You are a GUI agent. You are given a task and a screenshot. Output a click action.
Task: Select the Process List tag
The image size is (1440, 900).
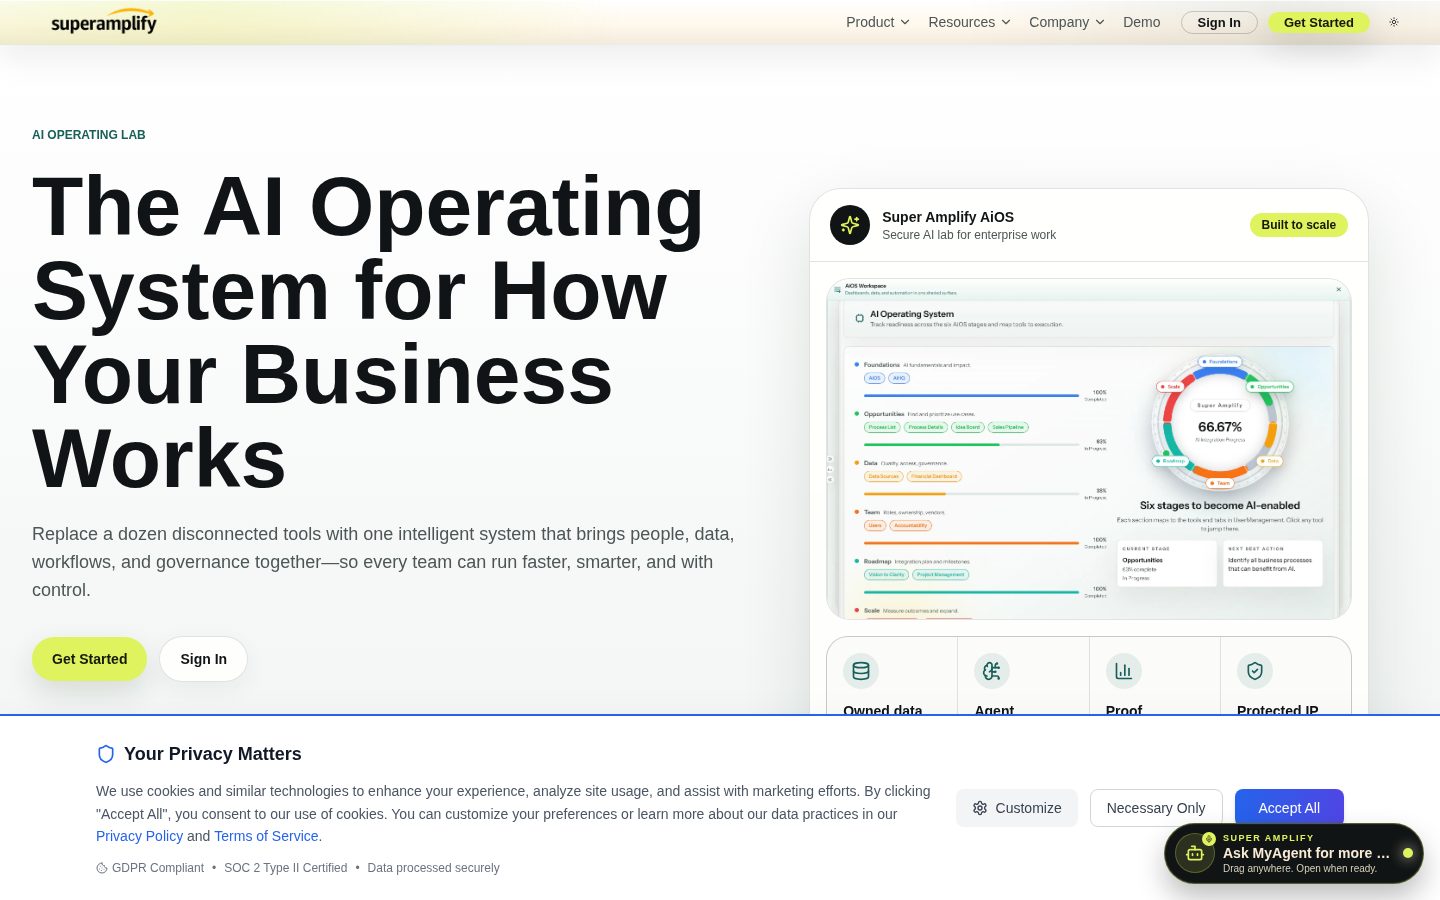(882, 427)
